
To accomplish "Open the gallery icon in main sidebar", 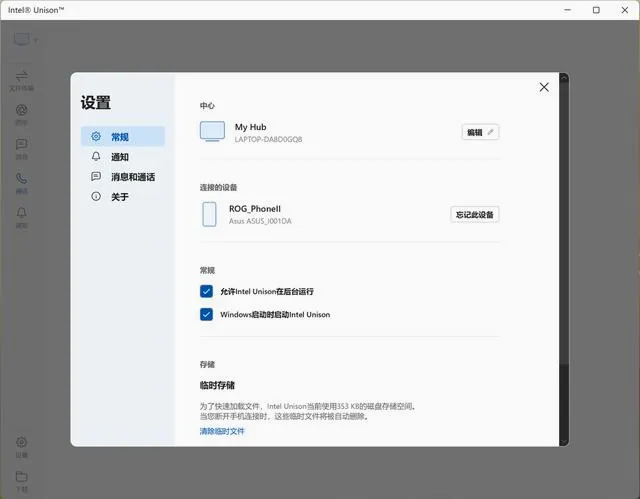I will (x=22, y=115).
